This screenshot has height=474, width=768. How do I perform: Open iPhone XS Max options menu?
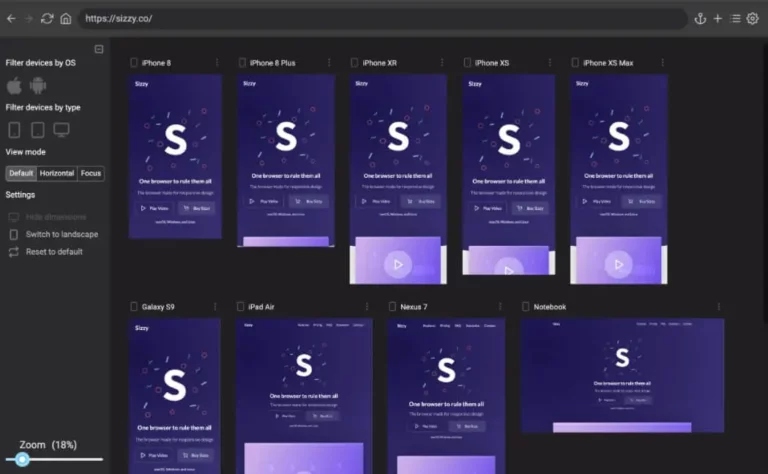662,63
